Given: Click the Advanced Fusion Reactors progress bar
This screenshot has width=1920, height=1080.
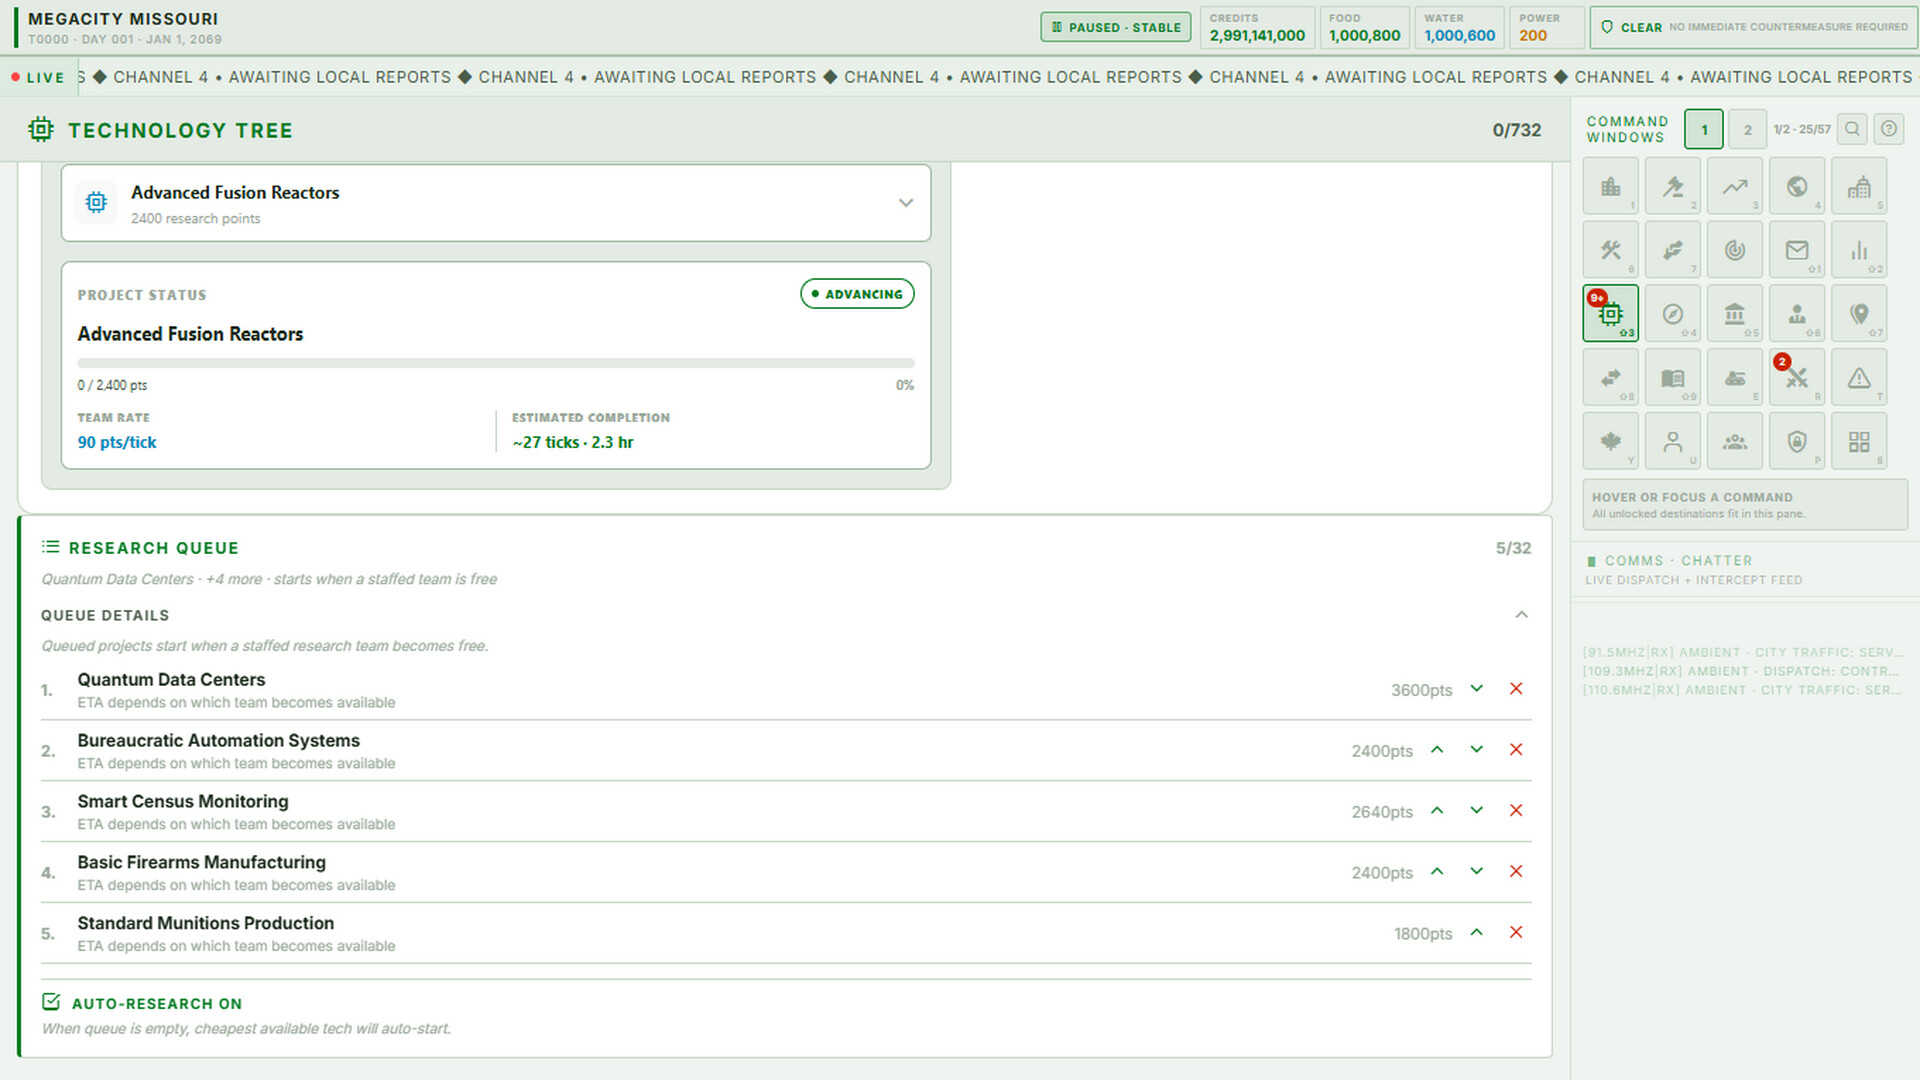Looking at the screenshot, I should (x=496, y=363).
